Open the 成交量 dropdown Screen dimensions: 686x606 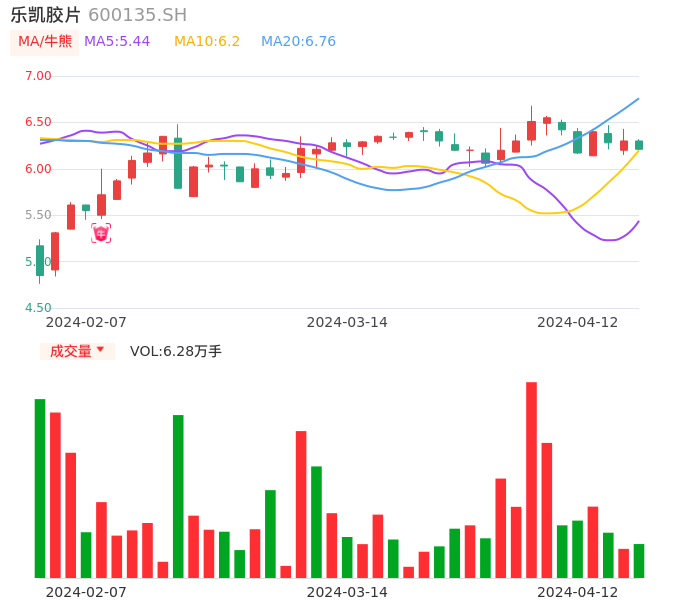click(77, 351)
